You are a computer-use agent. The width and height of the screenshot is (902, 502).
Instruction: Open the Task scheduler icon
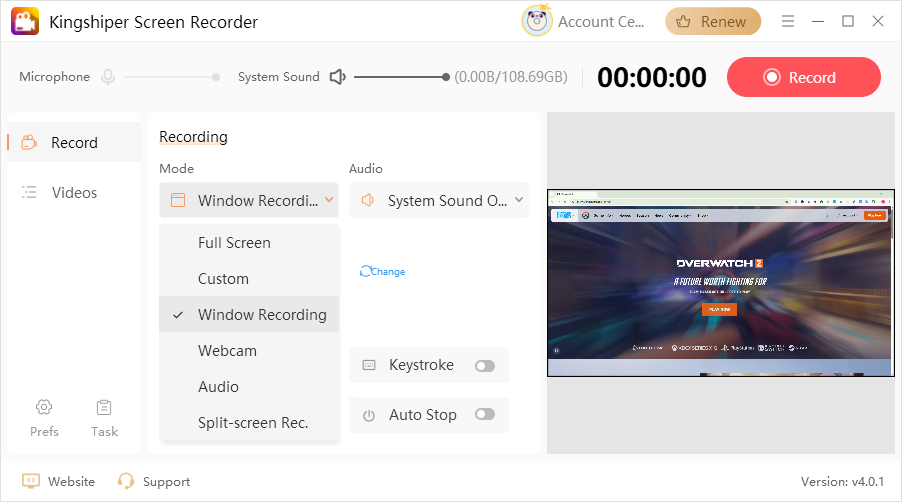point(104,407)
